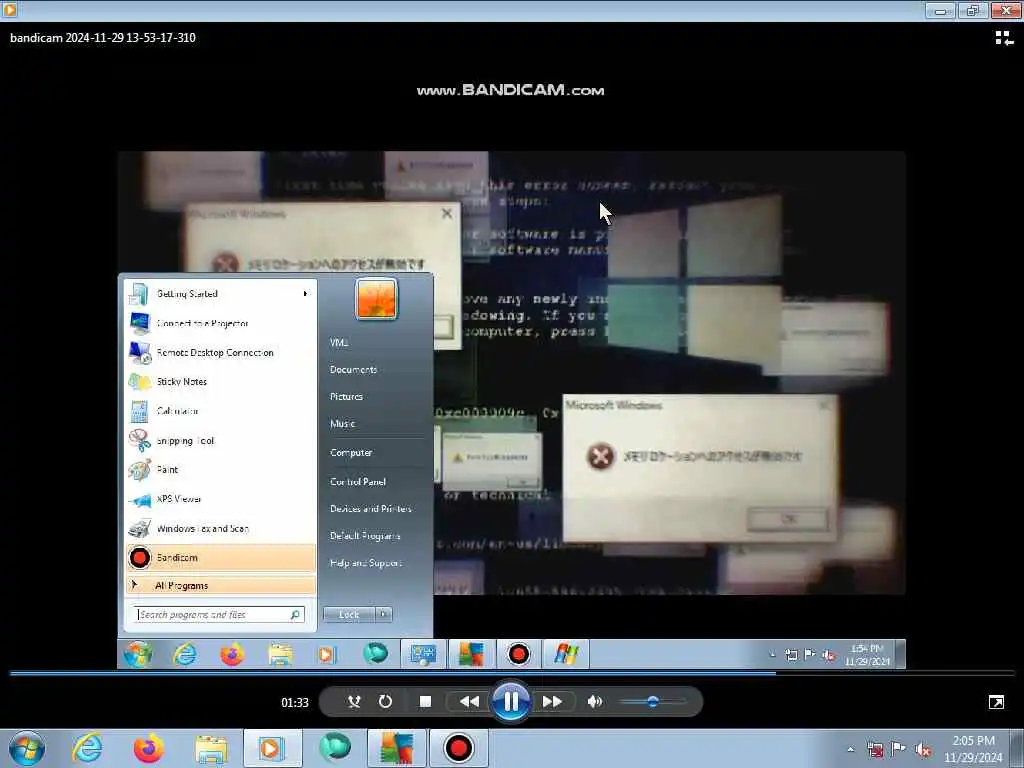Open Bandicam recorder from bottom taskbar
1024x768 pixels.
point(458,748)
